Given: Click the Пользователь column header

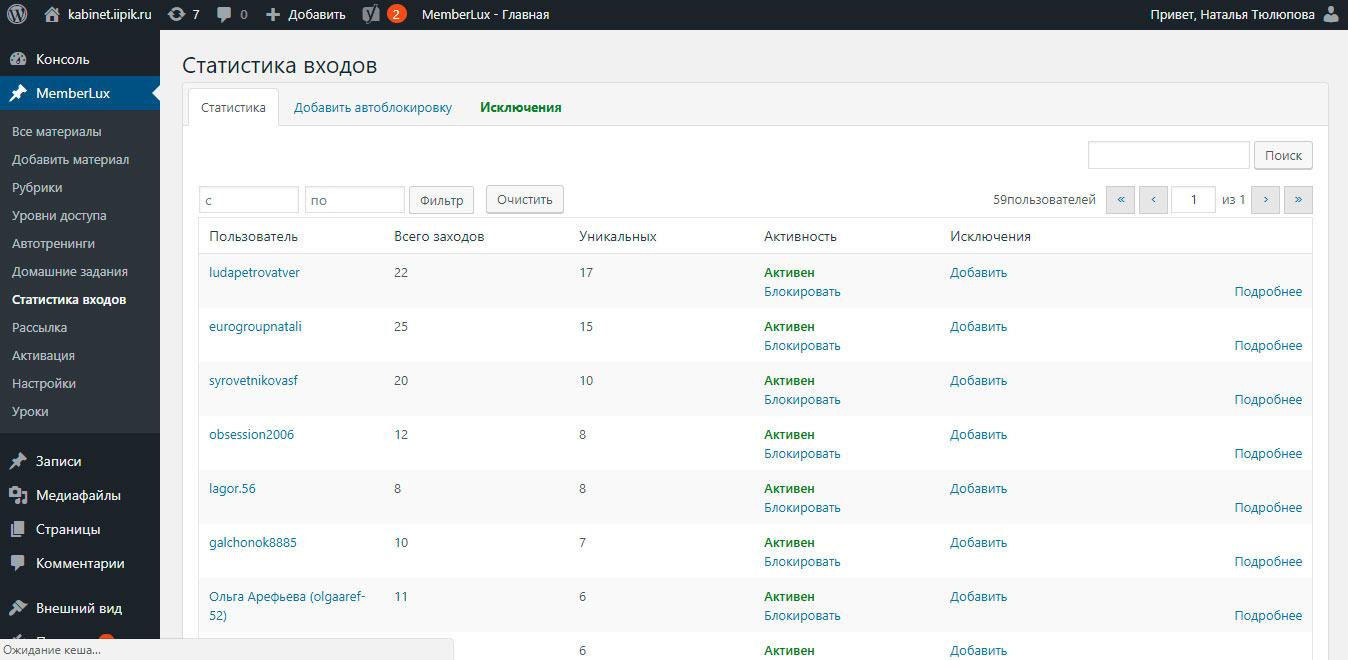Looking at the screenshot, I should pos(253,236).
